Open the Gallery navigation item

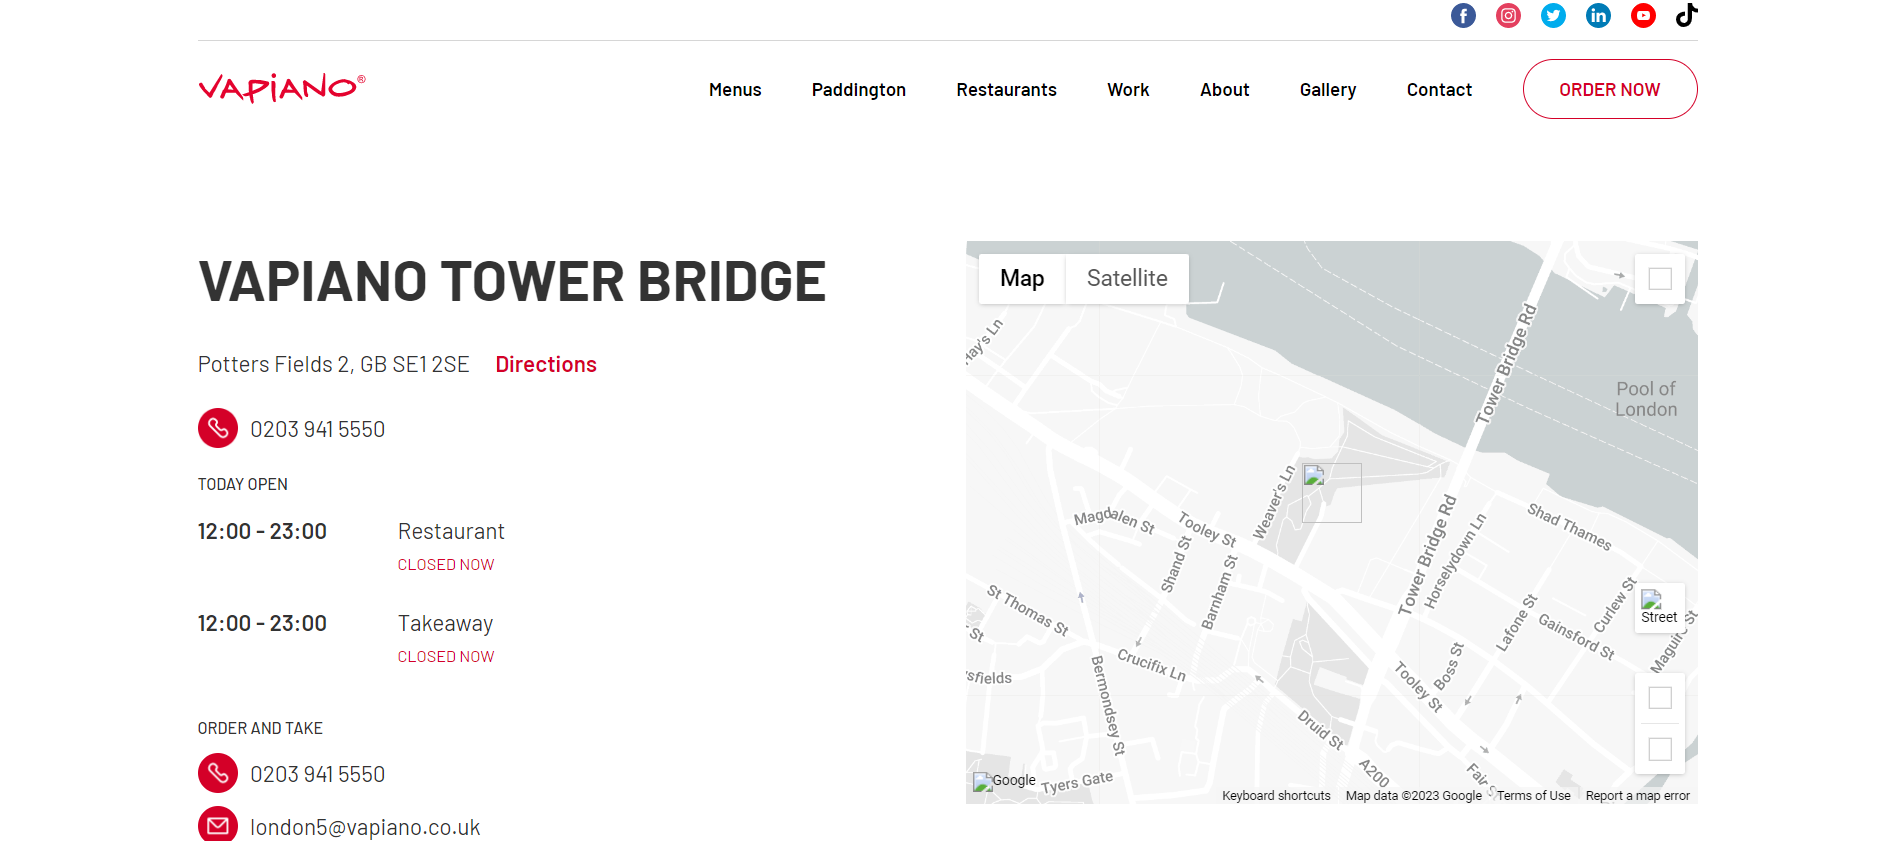point(1328,90)
